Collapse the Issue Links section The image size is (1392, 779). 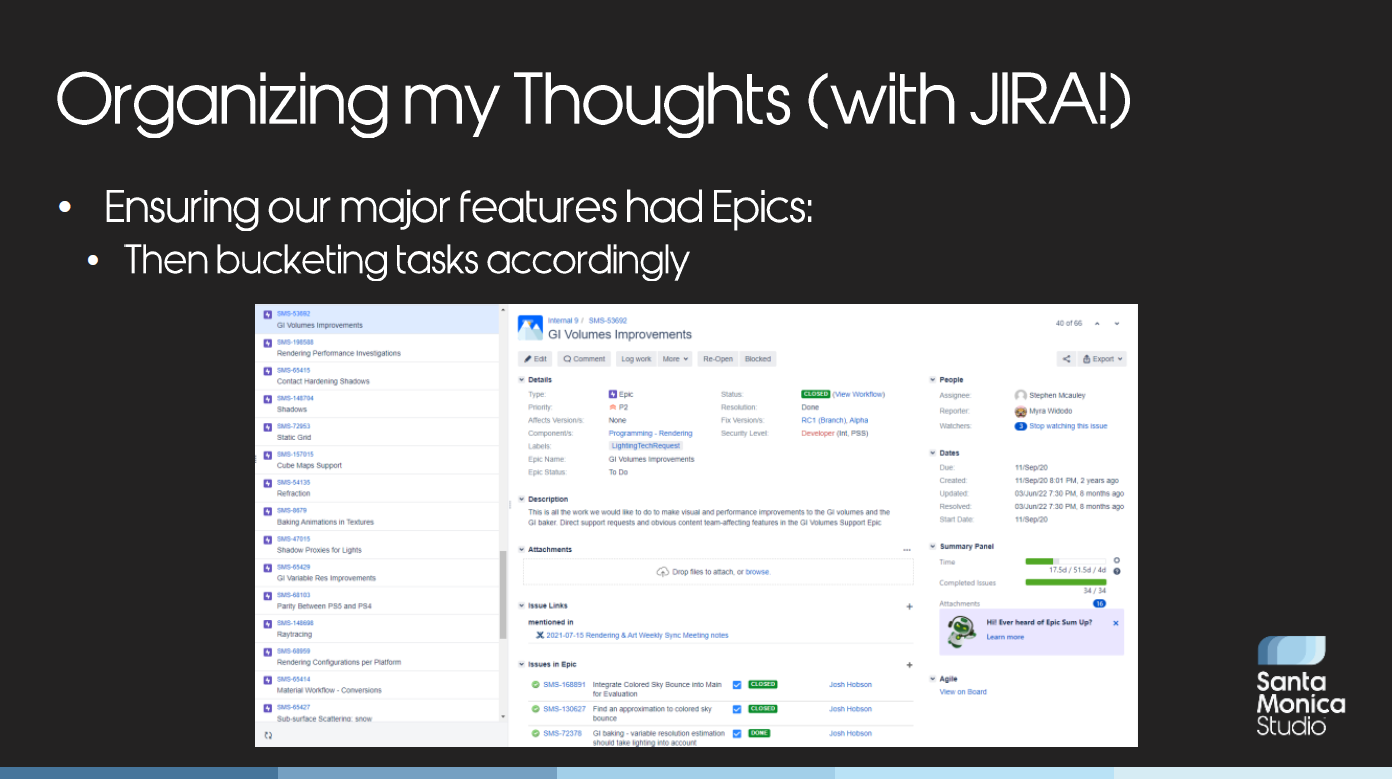[521, 606]
